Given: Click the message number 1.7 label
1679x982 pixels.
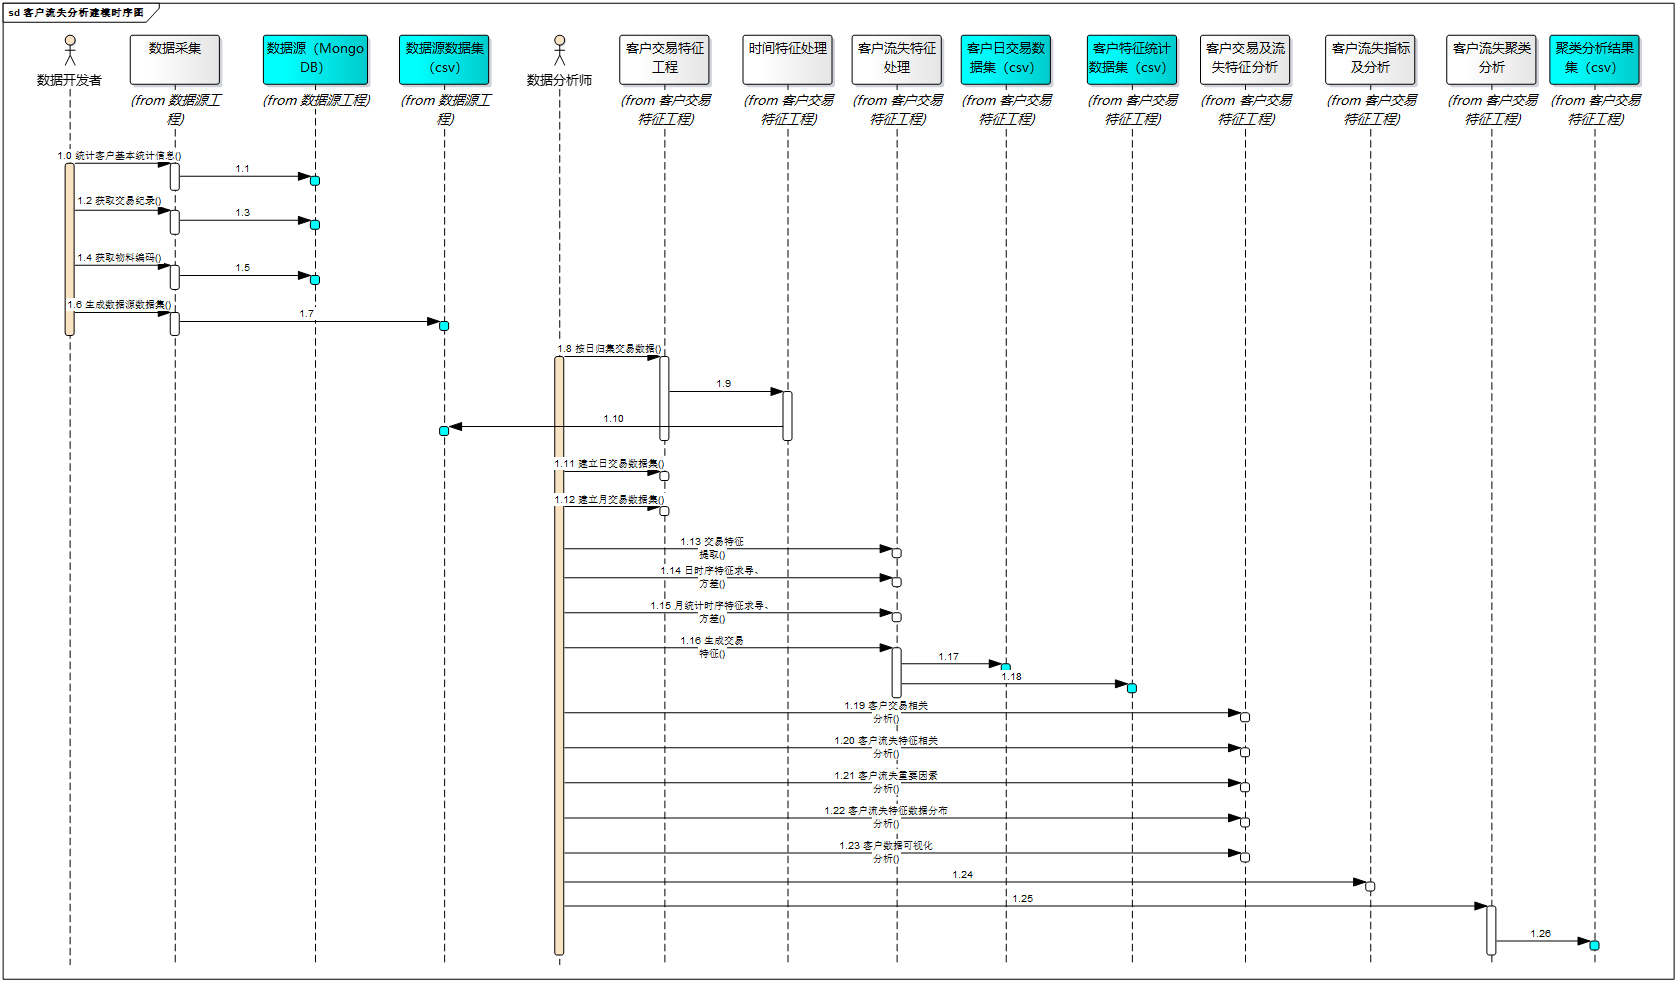Looking at the screenshot, I should 306,314.
